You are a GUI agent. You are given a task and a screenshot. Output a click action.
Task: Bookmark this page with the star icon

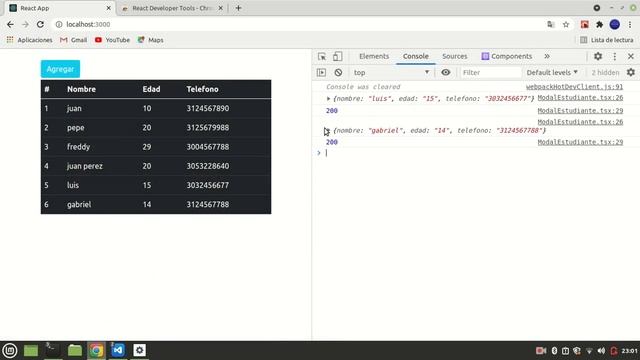point(566,24)
